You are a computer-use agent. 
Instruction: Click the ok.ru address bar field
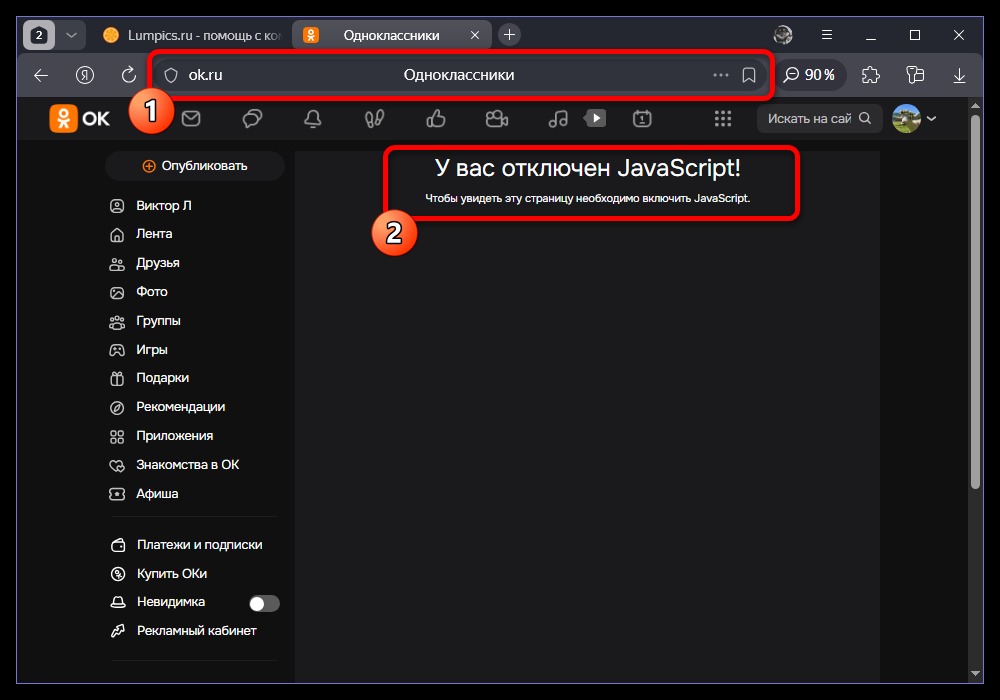pos(459,75)
